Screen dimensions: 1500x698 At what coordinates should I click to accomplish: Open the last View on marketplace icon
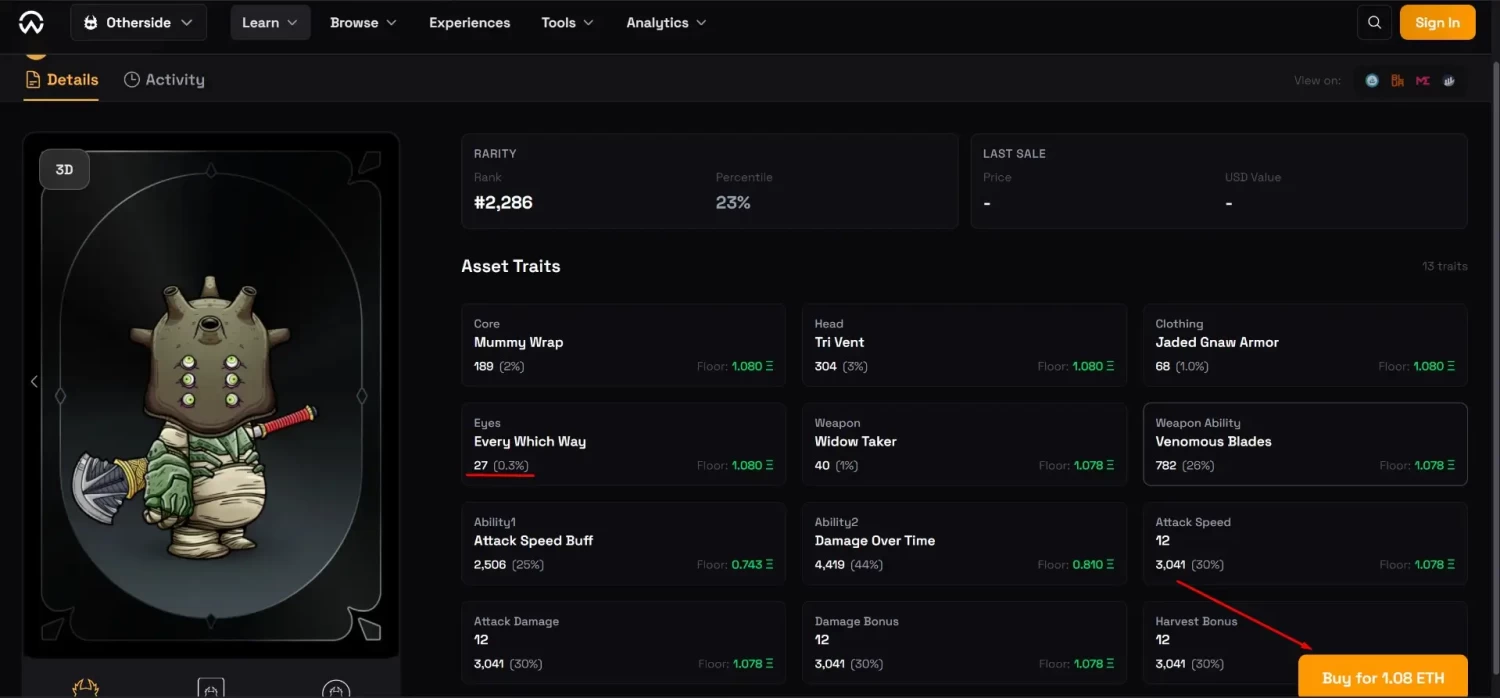point(1449,80)
